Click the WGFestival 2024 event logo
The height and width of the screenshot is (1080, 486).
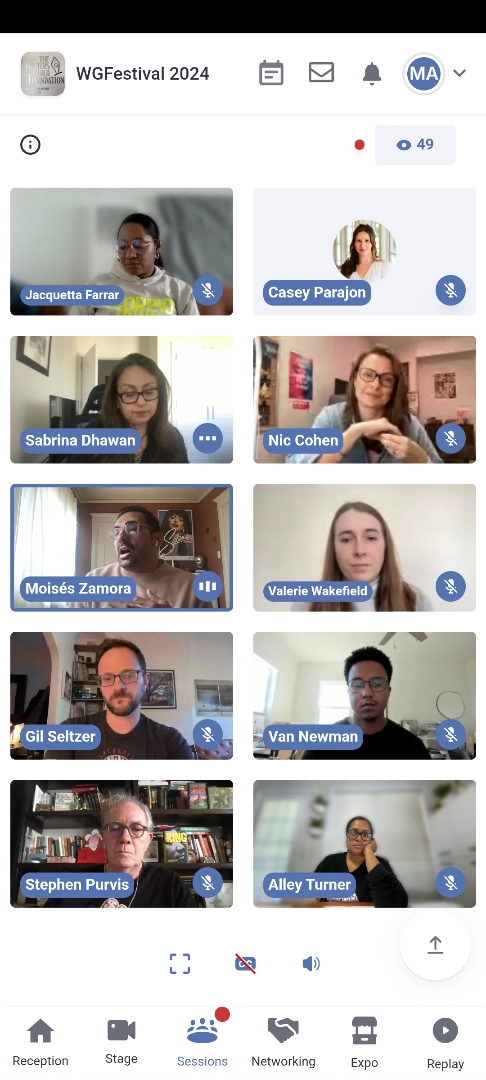pyautogui.click(x=43, y=74)
